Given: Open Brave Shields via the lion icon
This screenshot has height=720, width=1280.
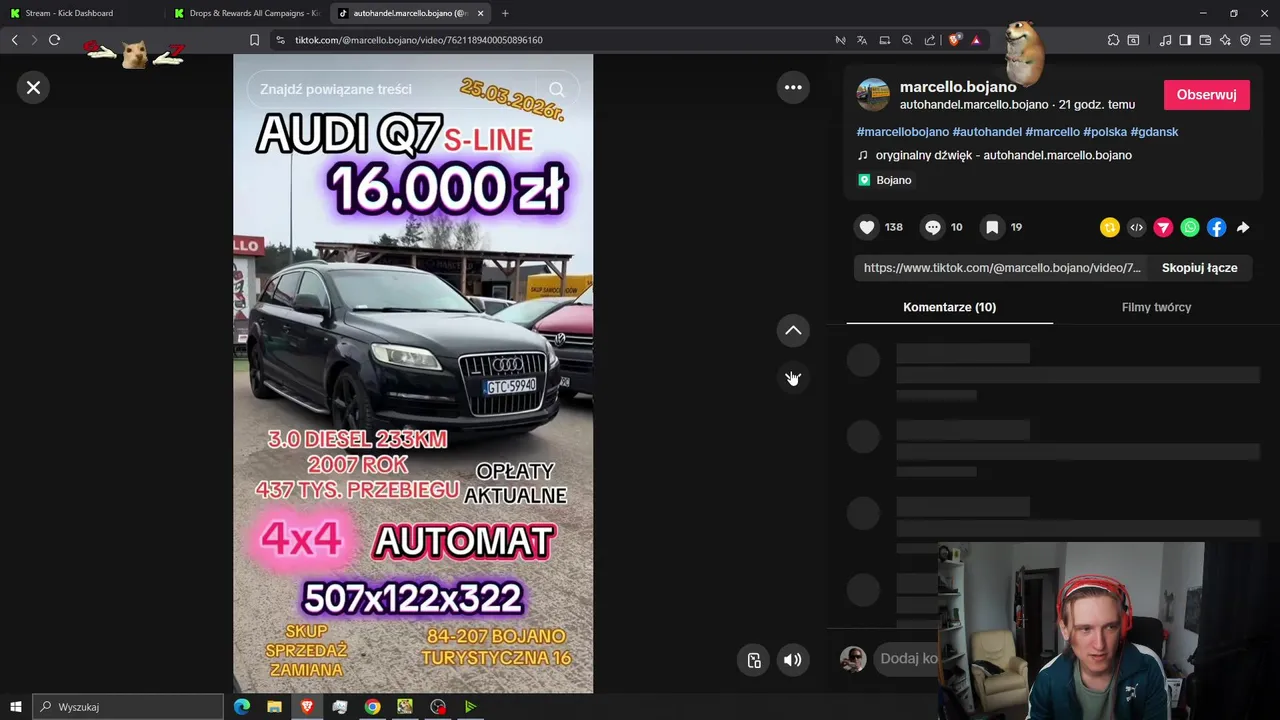Looking at the screenshot, I should [x=955, y=40].
